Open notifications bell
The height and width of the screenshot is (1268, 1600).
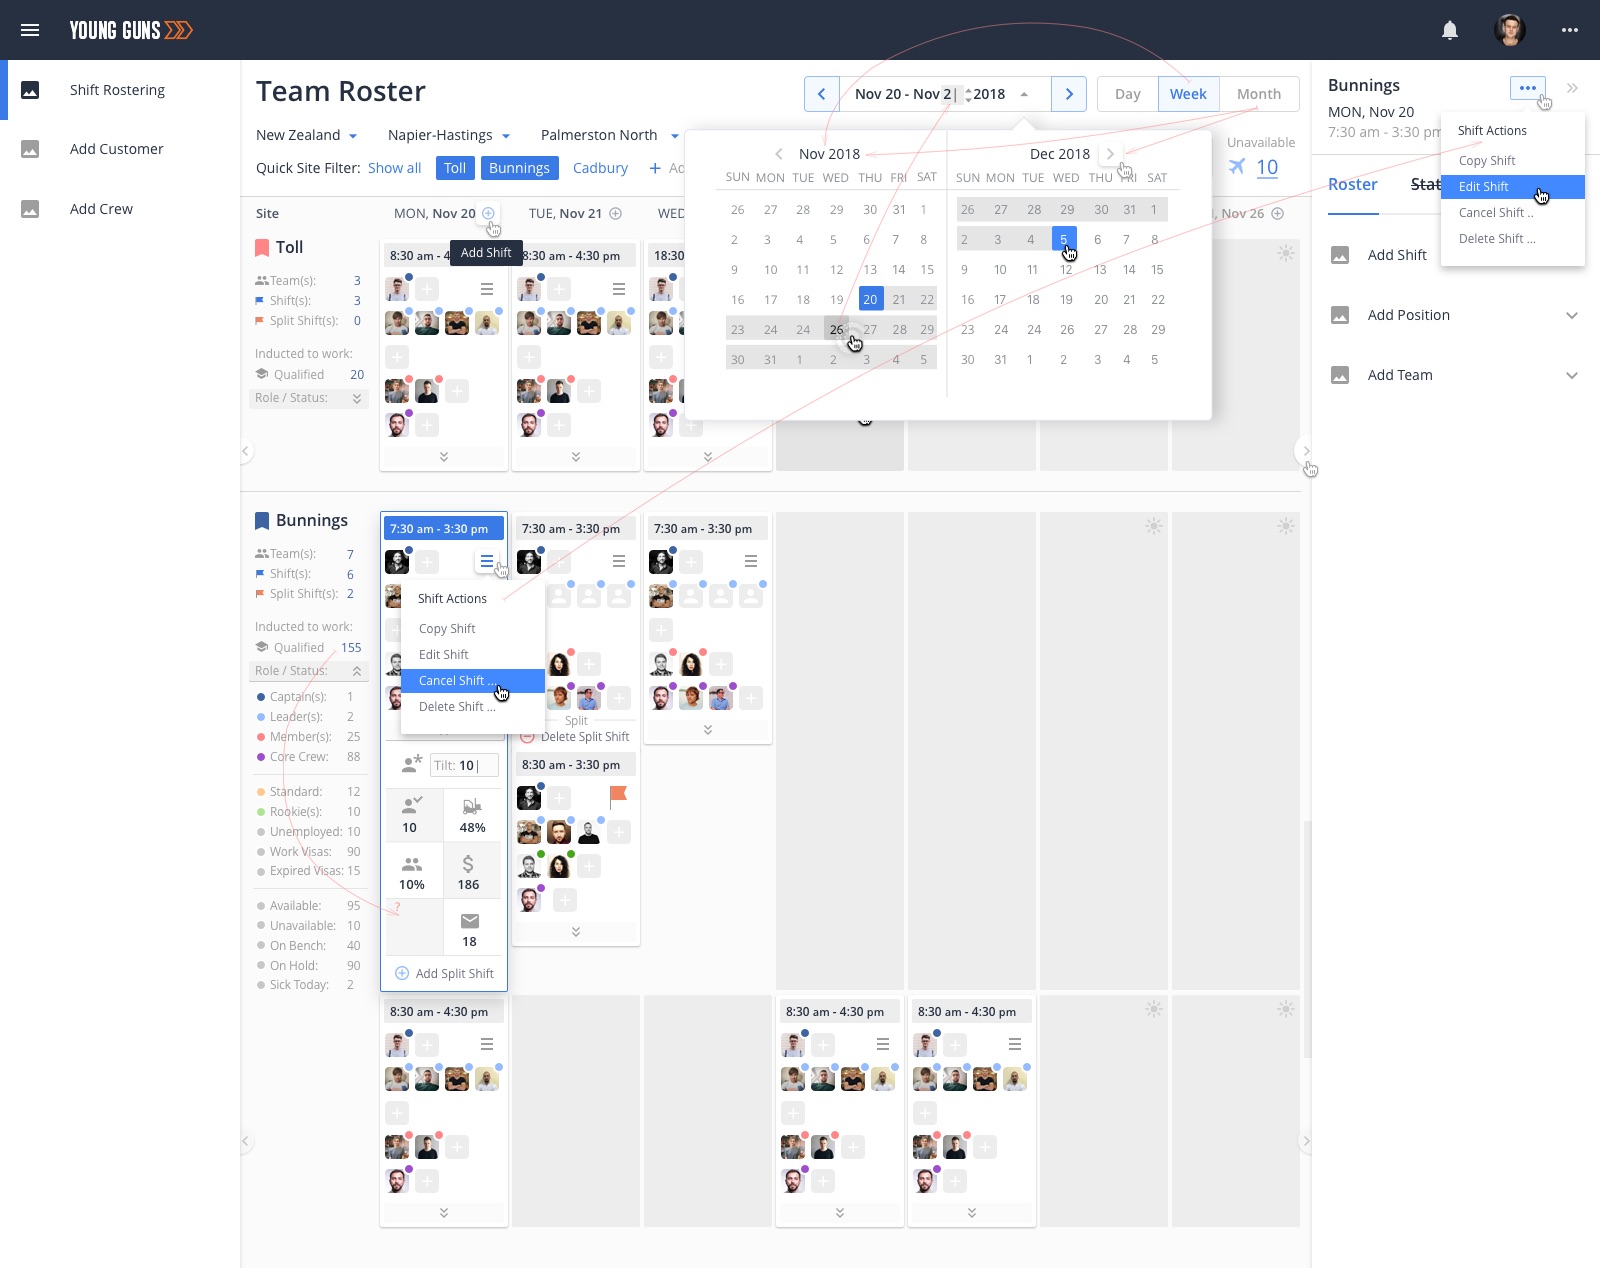pyautogui.click(x=1450, y=30)
